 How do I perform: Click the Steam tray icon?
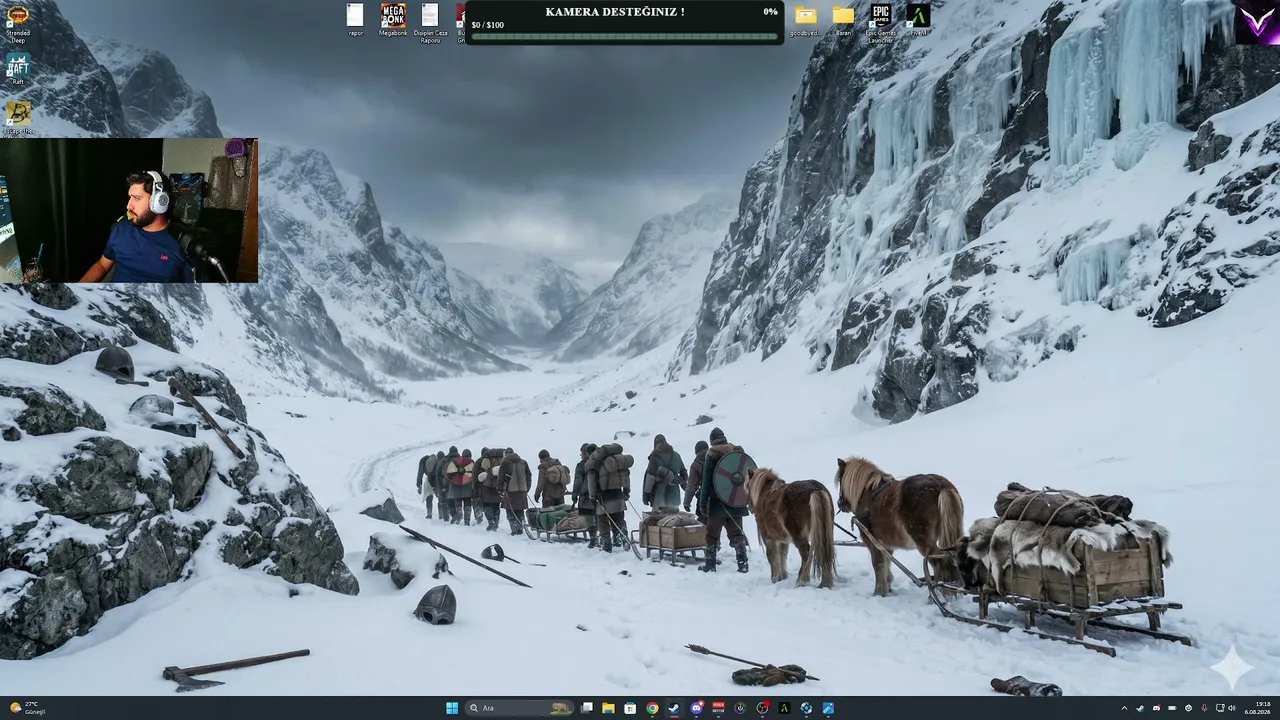[x=1140, y=708]
